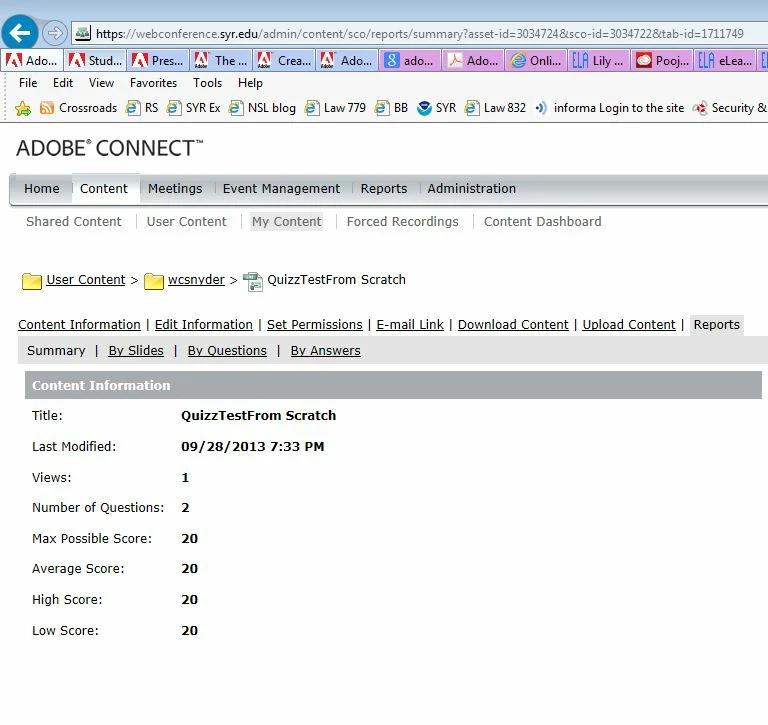768x725 pixels.
Task: Open the Shared Content subsection
Action: [x=73, y=221]
